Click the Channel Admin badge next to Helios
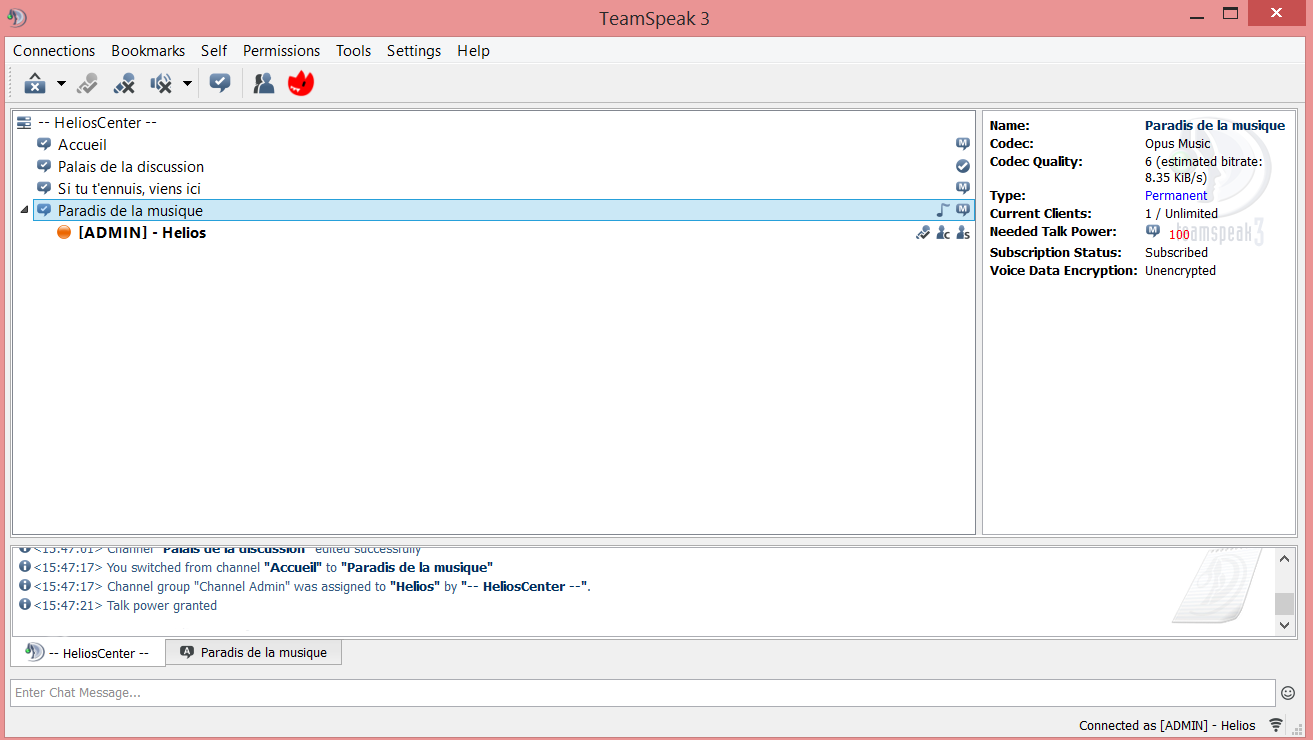Viewport: 1313px width, 740px height. [943, 233]
